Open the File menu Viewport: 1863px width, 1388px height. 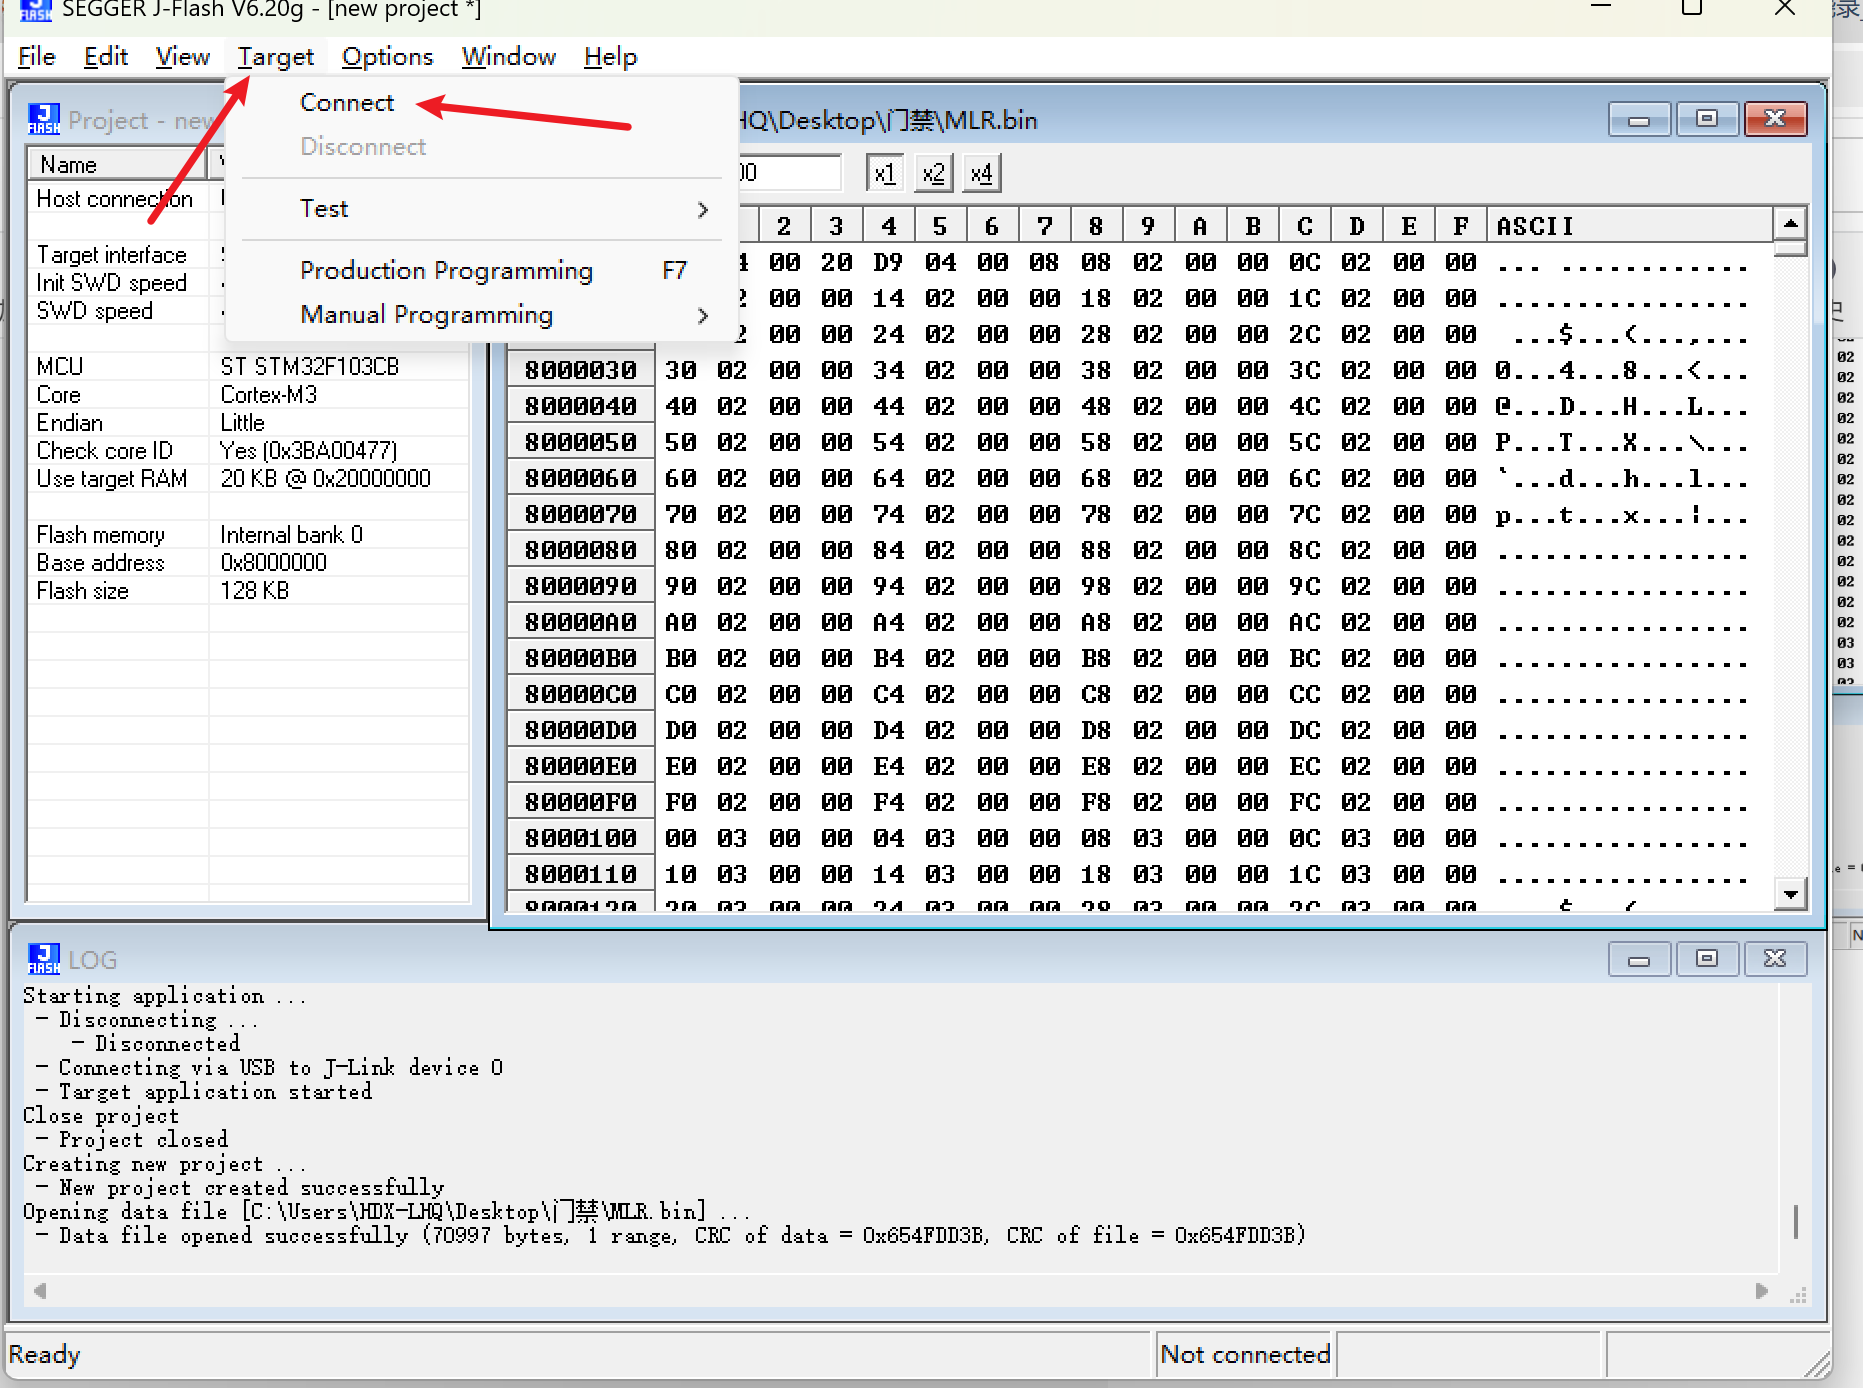pos(37,57)
